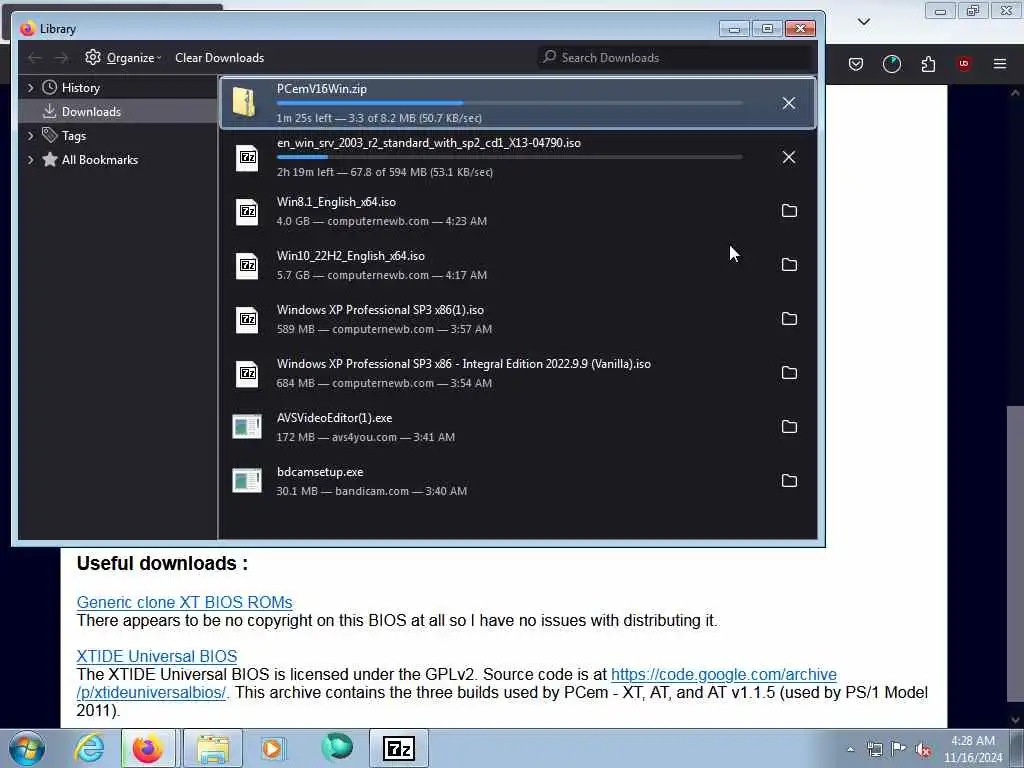Viewport: 1024px width, 768px height.
Task: Open the Firefox hamburger application menu
Action: pyautogui.click(x=1000, y=64)
